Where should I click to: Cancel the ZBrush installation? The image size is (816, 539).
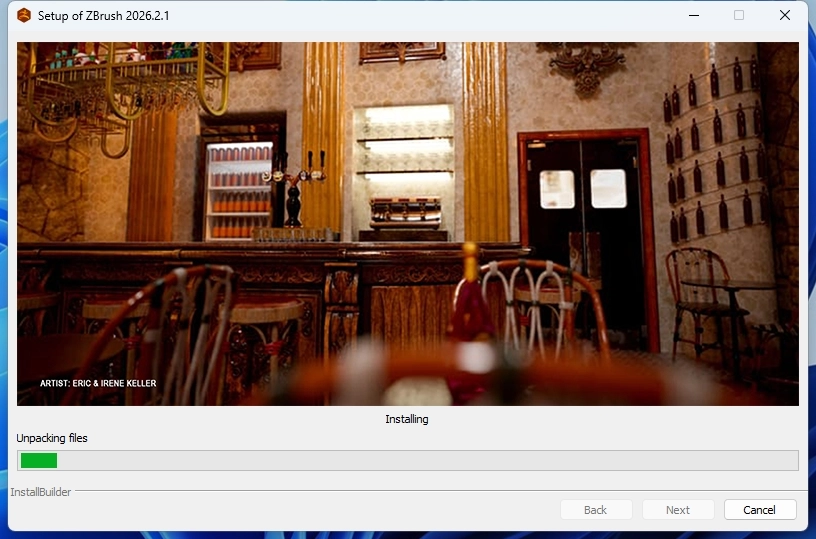tap(760, 510)
